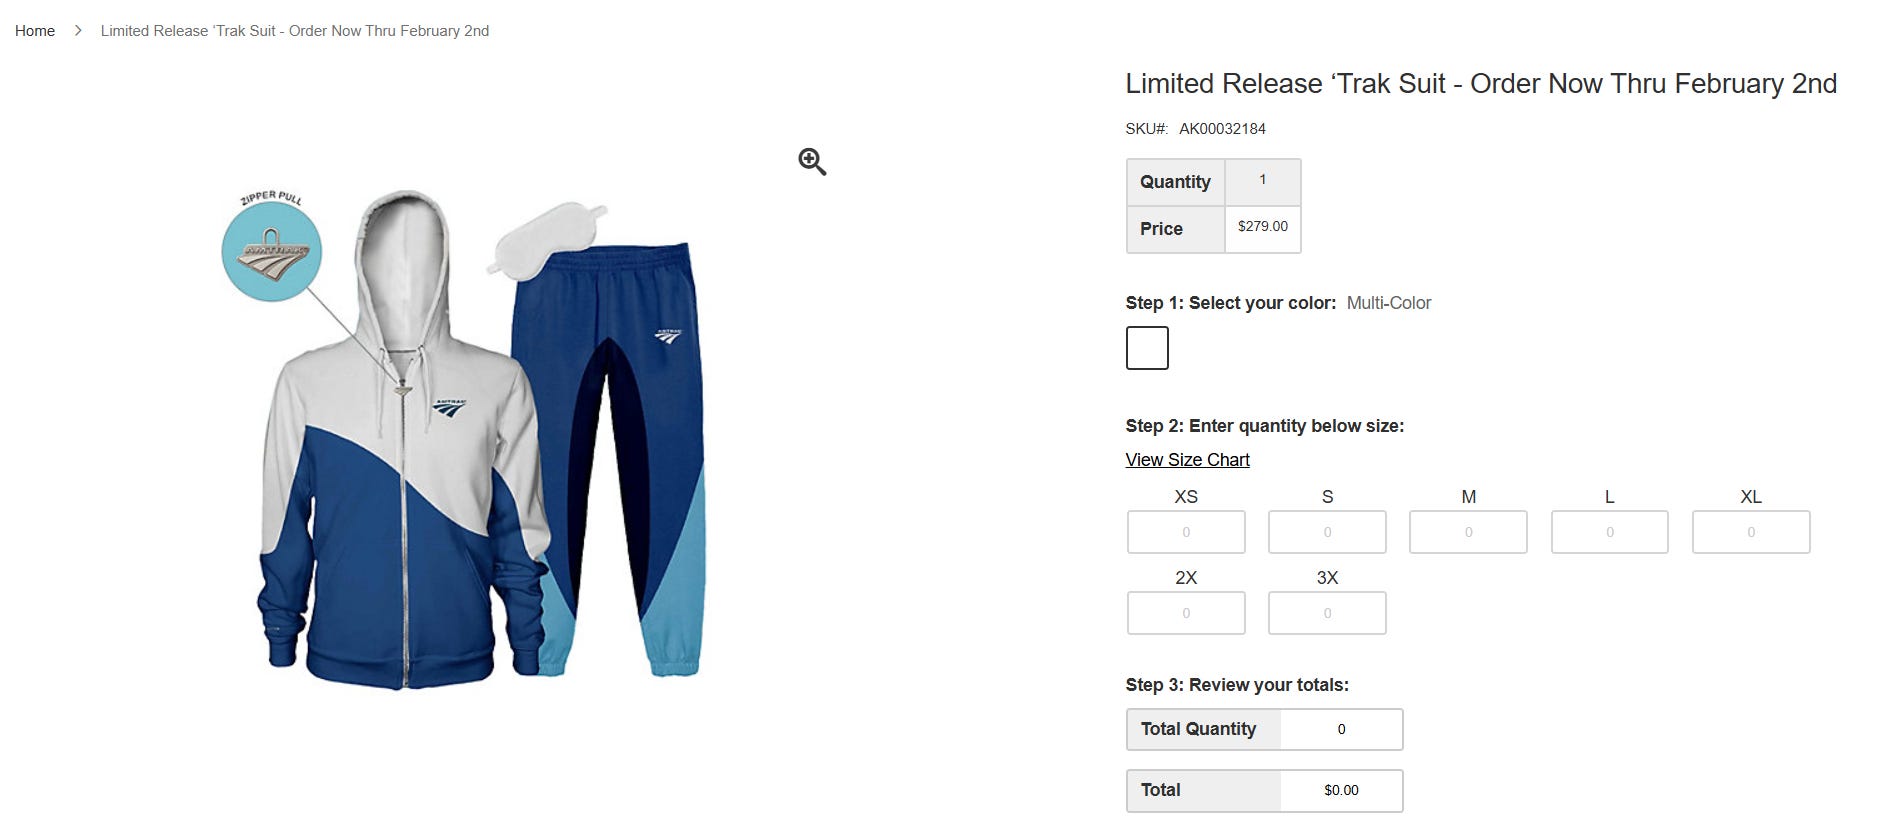
Task: Click the Total Quantity value box
Action: tap(1341, 730)
